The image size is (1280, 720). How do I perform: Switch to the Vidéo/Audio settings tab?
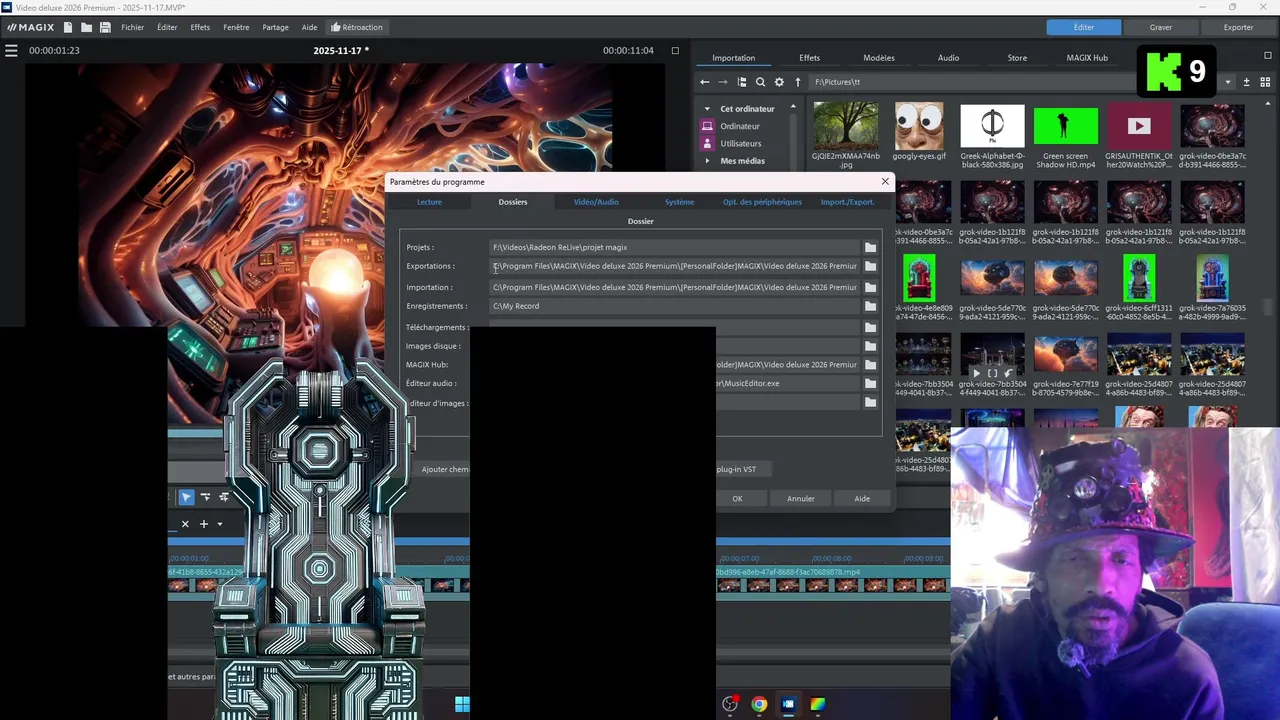click(x=596, y=202)
